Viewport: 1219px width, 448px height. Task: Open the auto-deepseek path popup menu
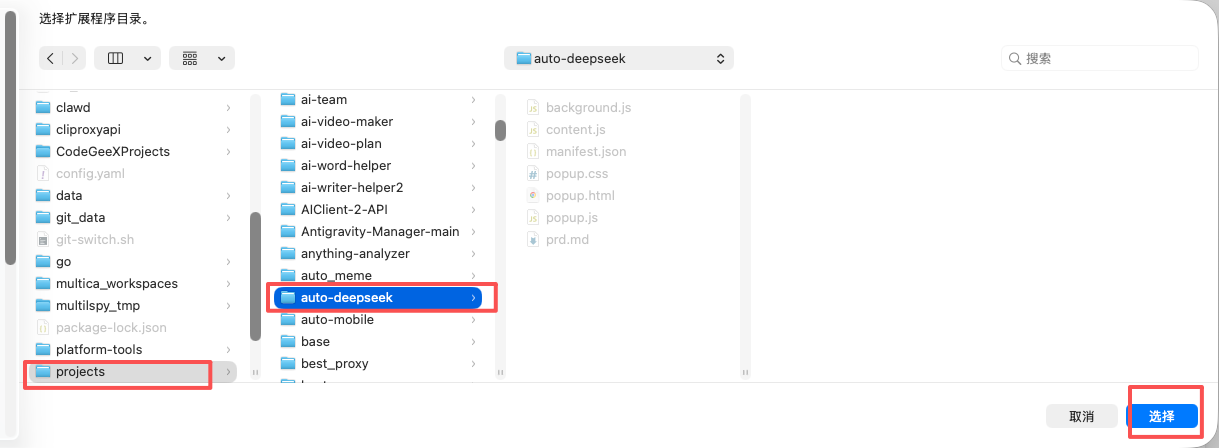(619, 59)
